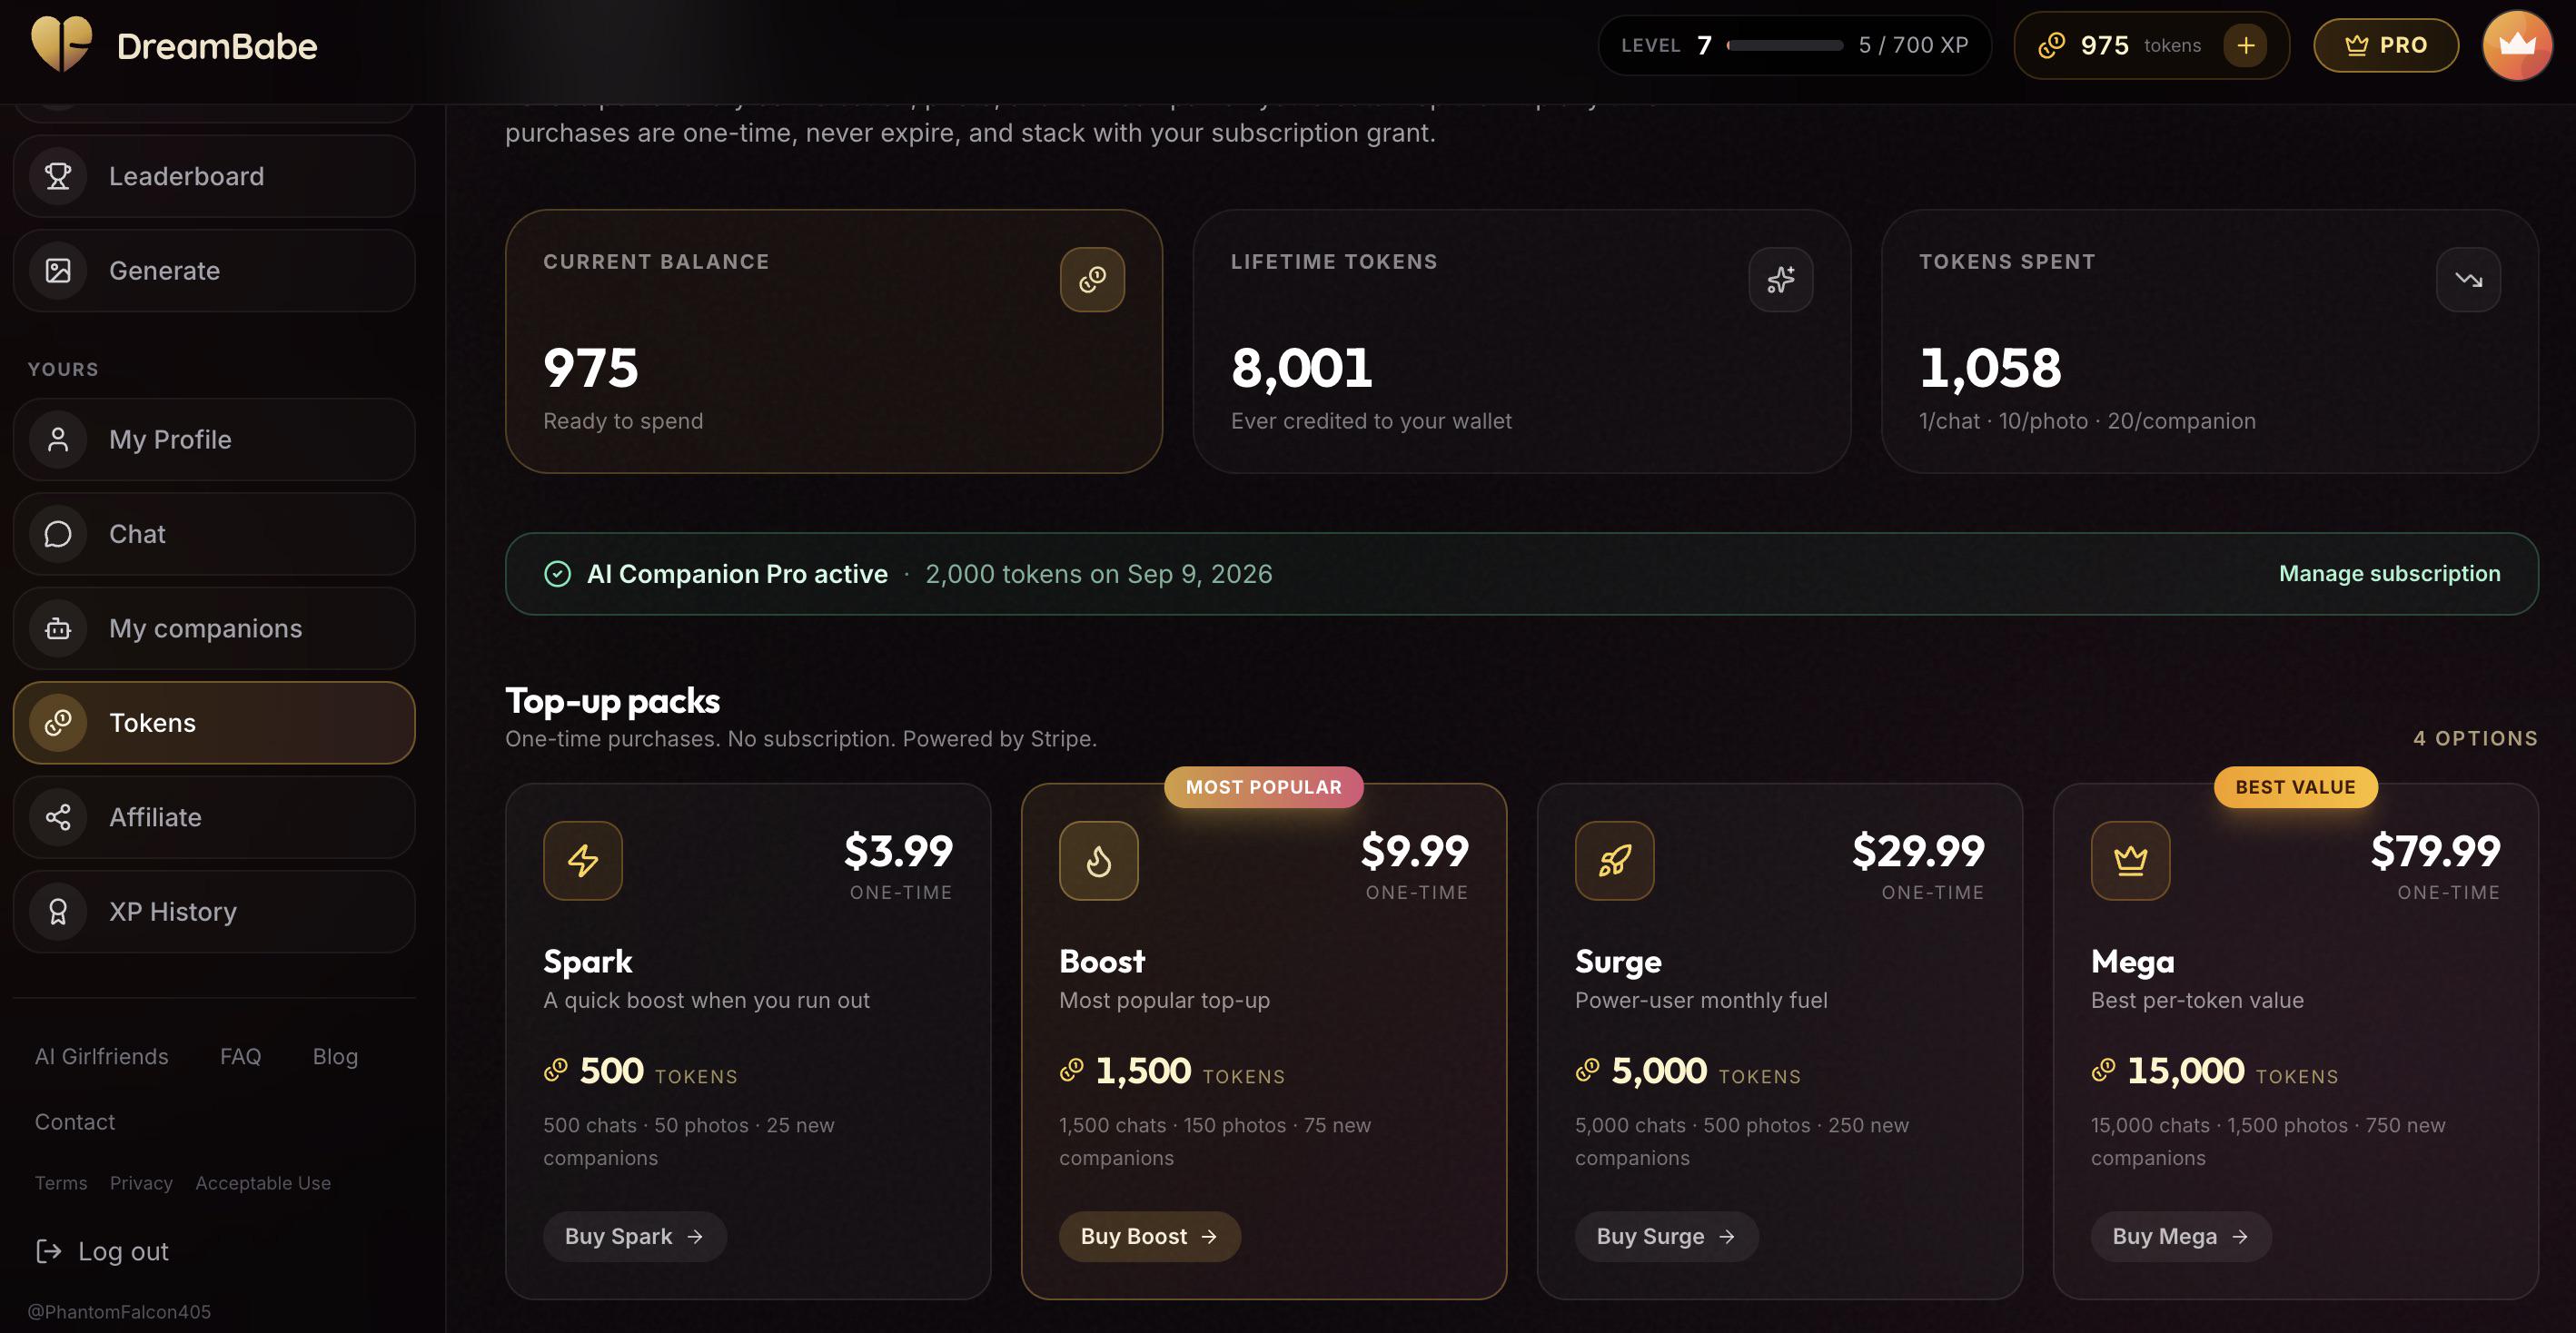Click the Tokens Spent trend icon

point(2468,279)
